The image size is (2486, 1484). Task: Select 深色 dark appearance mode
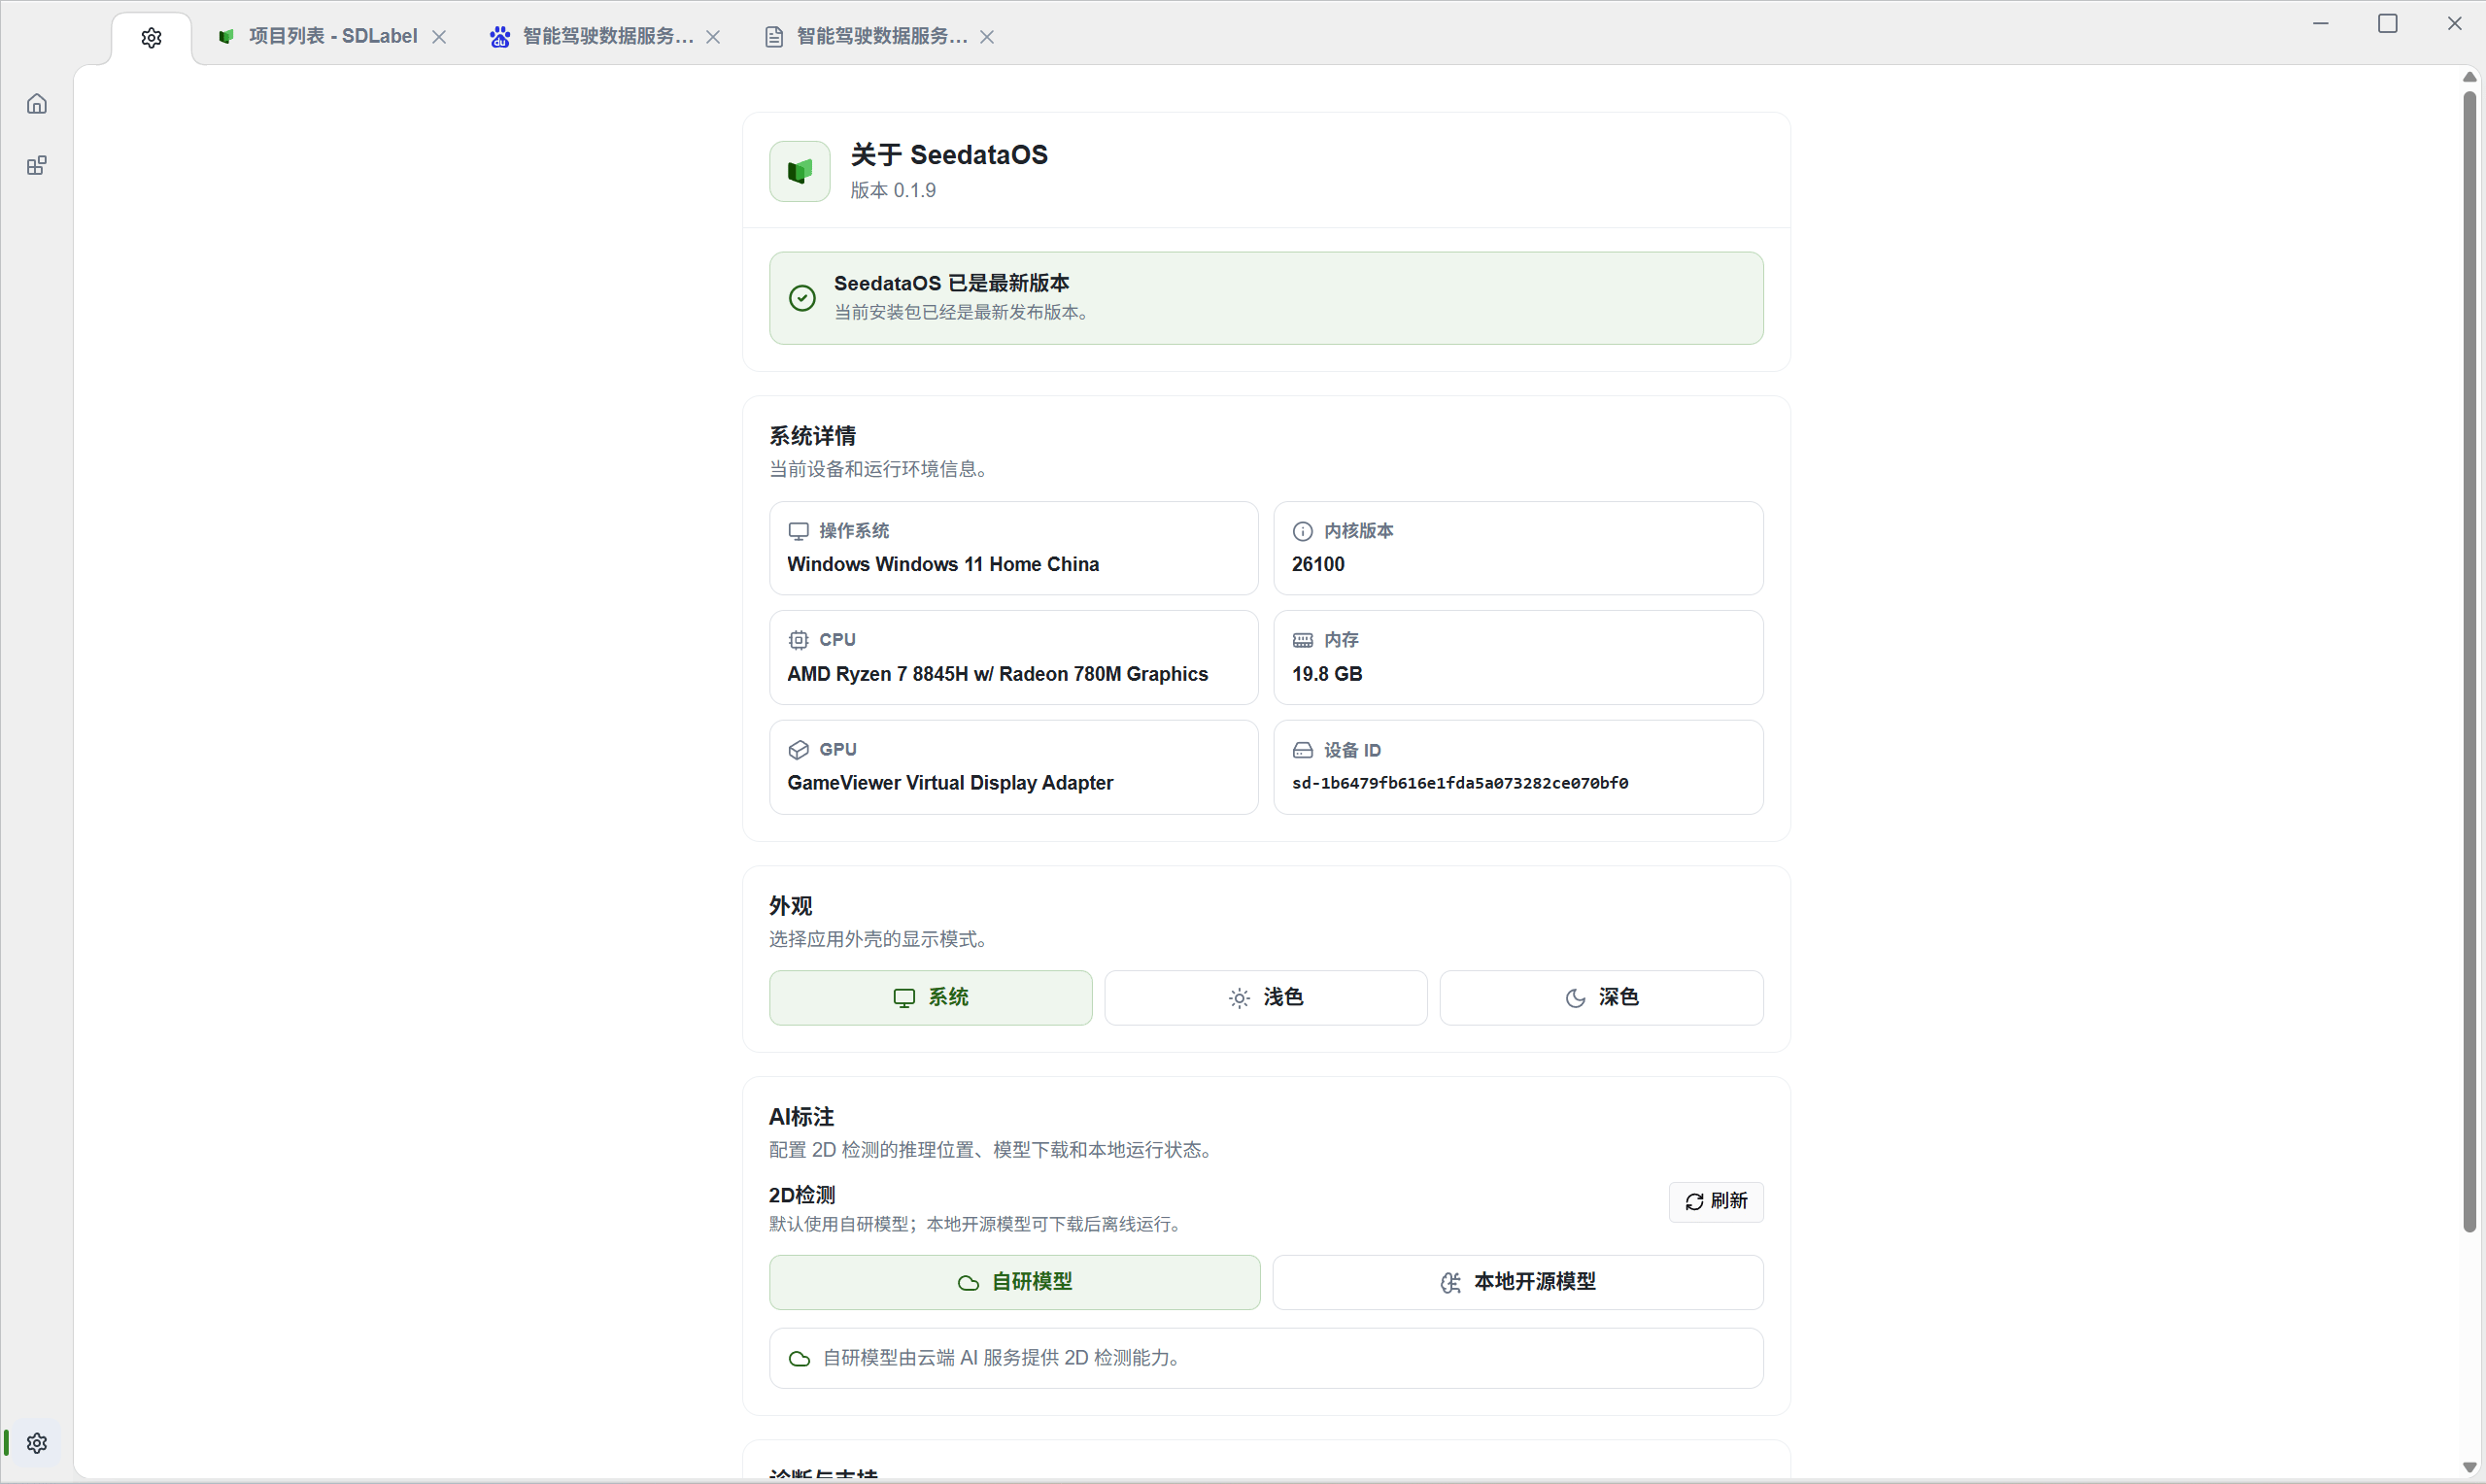pos(1601,998)
